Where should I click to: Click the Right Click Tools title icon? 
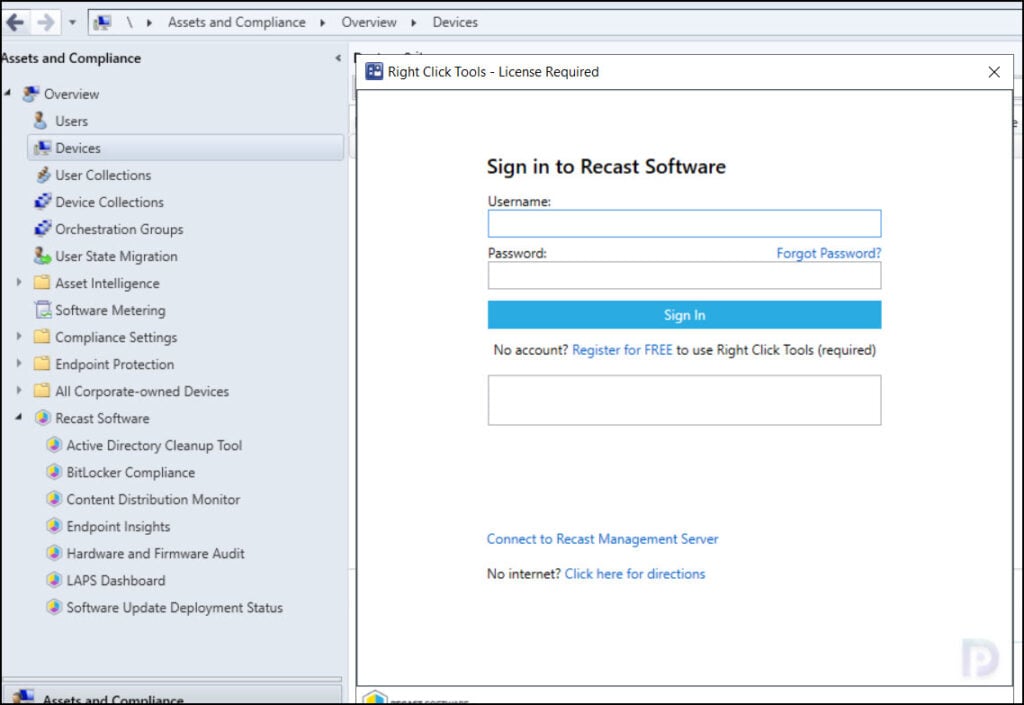coord(374,71)
